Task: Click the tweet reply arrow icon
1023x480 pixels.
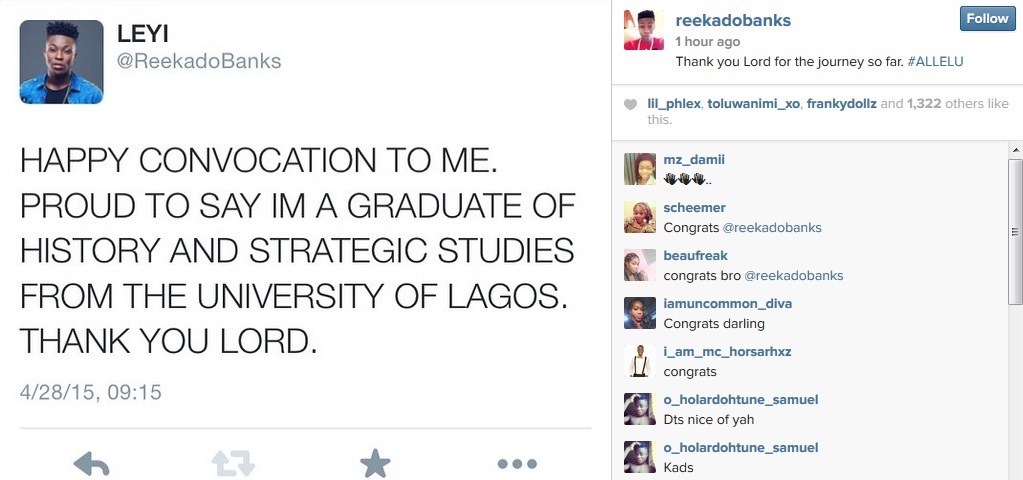Action: [x=91, y=464]
